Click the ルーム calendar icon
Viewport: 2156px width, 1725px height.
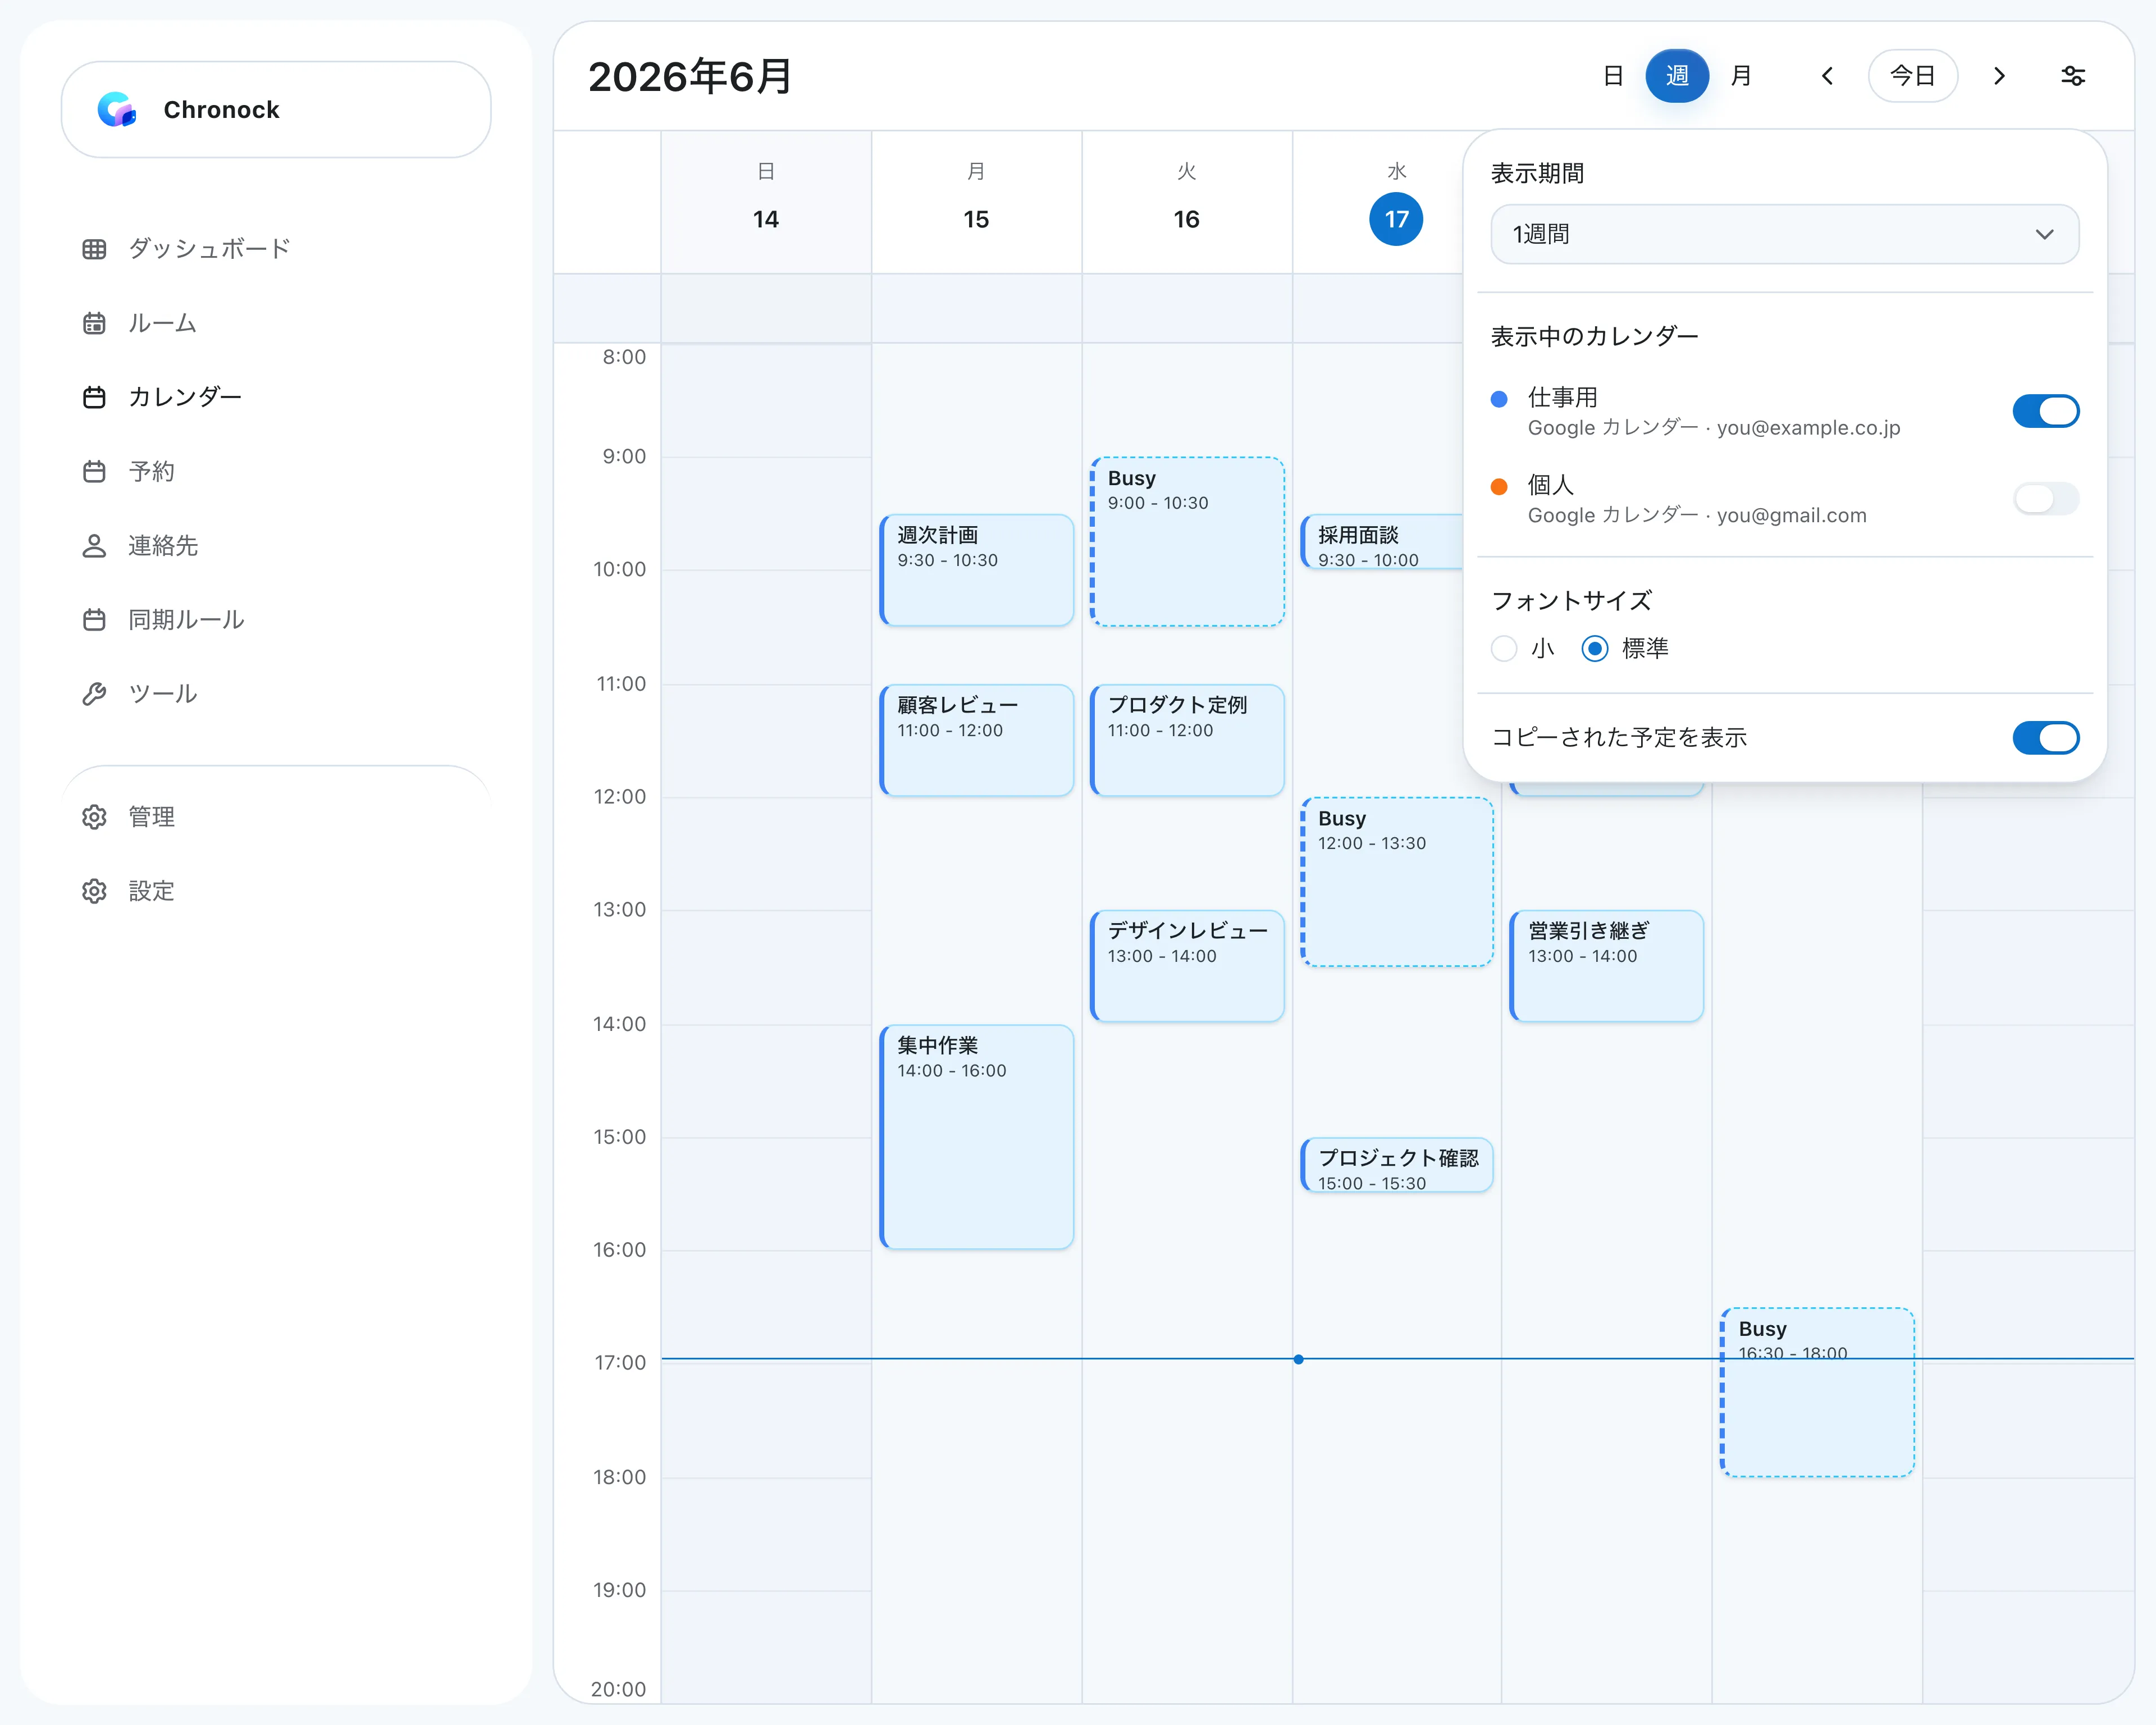tap(94, 323)
